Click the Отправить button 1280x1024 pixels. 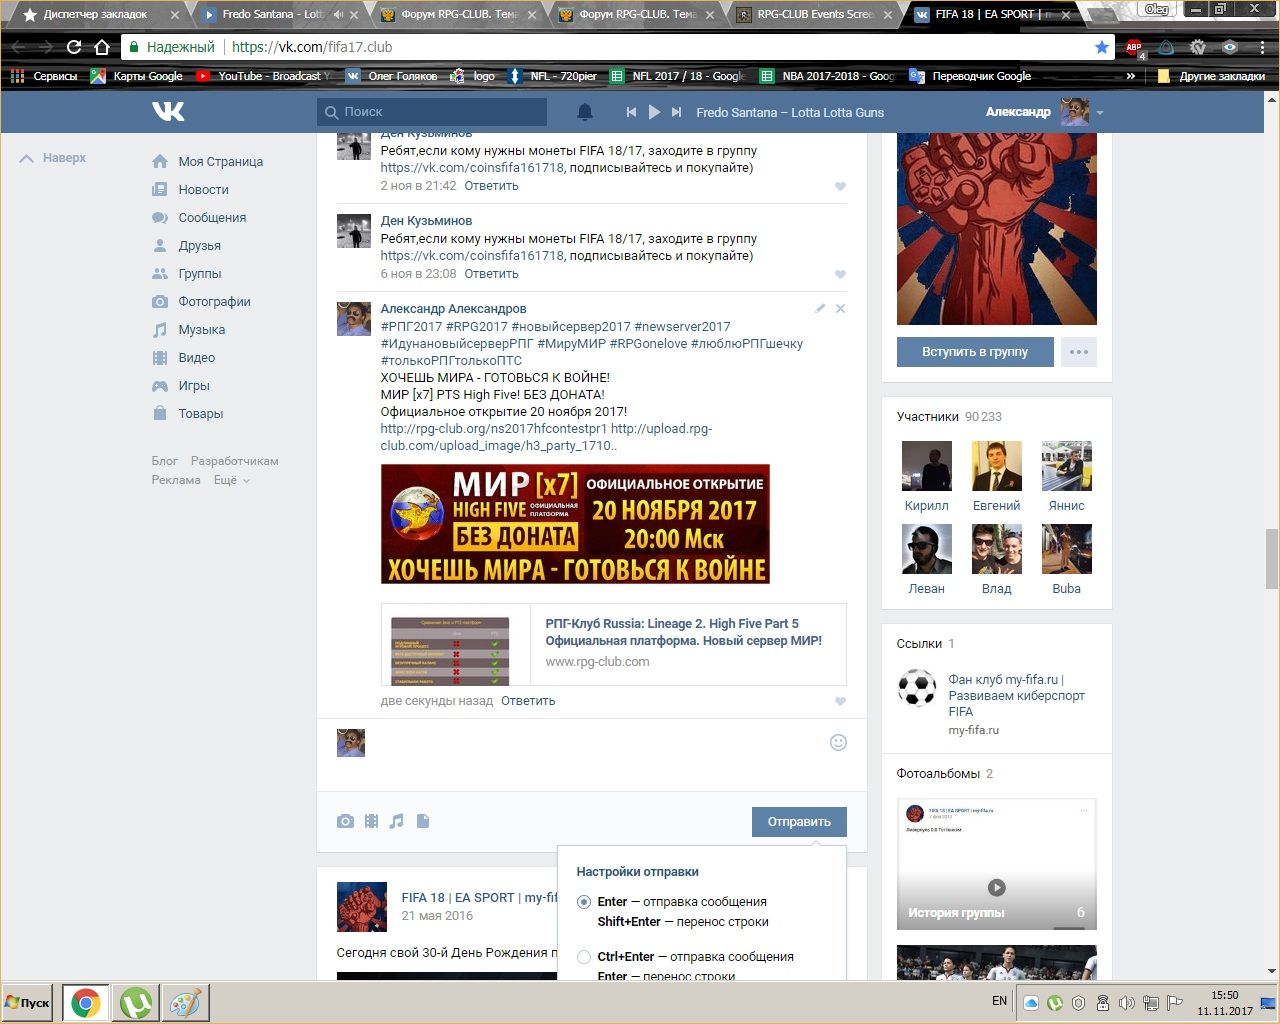tap(799, 822)
